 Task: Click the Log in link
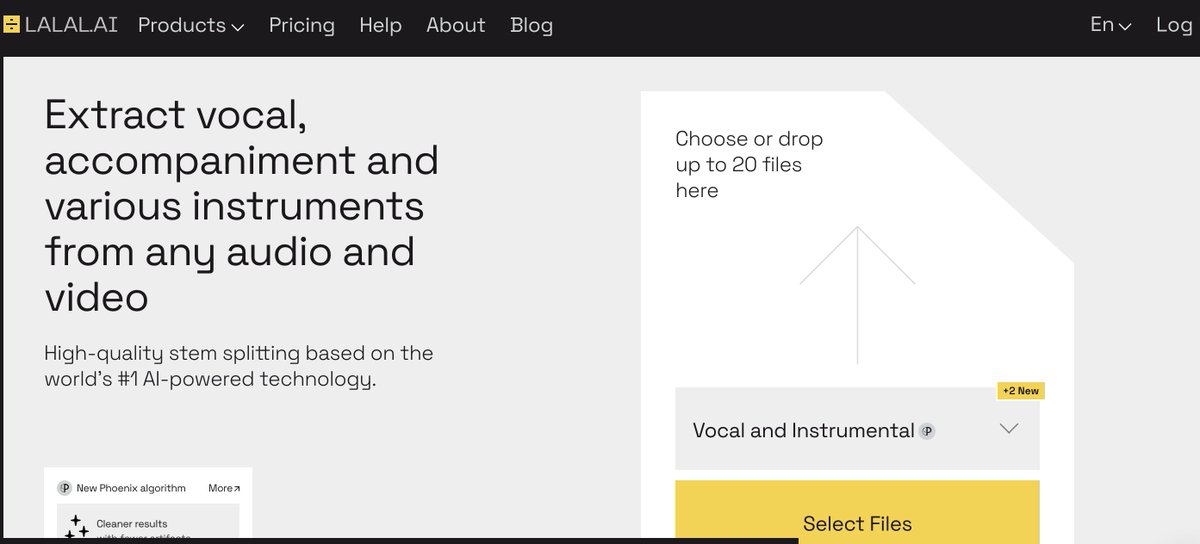(x=1174, y=25)
